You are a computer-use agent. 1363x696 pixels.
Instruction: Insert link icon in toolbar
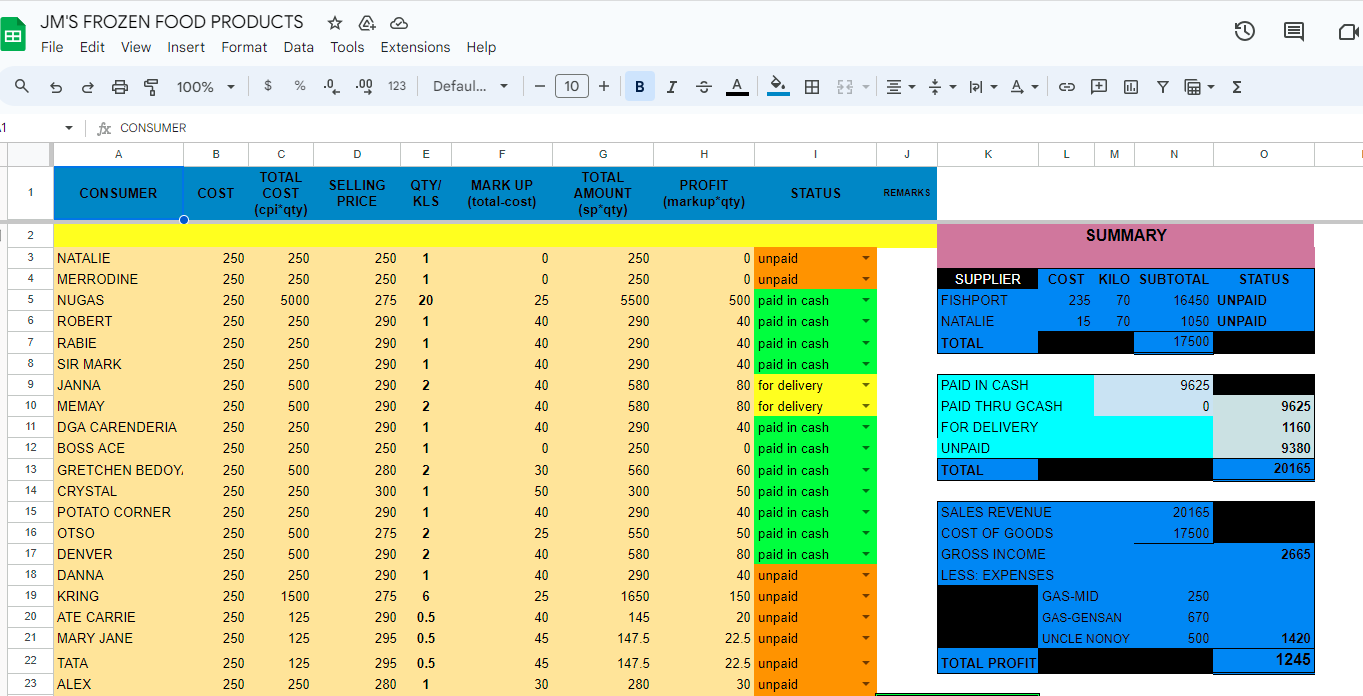(x=1067, y=87)
